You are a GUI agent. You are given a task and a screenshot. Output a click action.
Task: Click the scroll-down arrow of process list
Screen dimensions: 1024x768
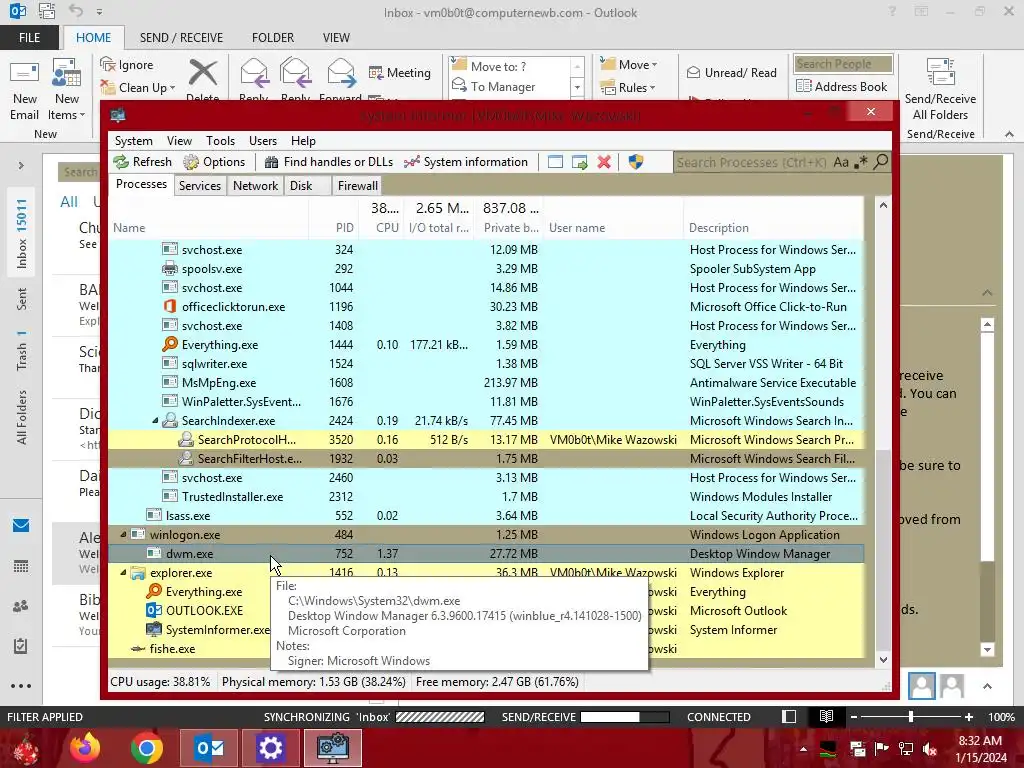pyautogui.click(x=883, y=660)
